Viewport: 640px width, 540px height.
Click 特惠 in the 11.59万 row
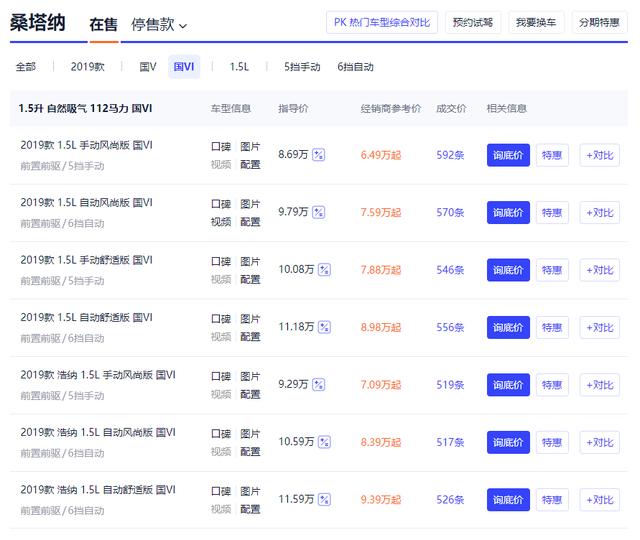pyautogui.click(x=552, y=500)
